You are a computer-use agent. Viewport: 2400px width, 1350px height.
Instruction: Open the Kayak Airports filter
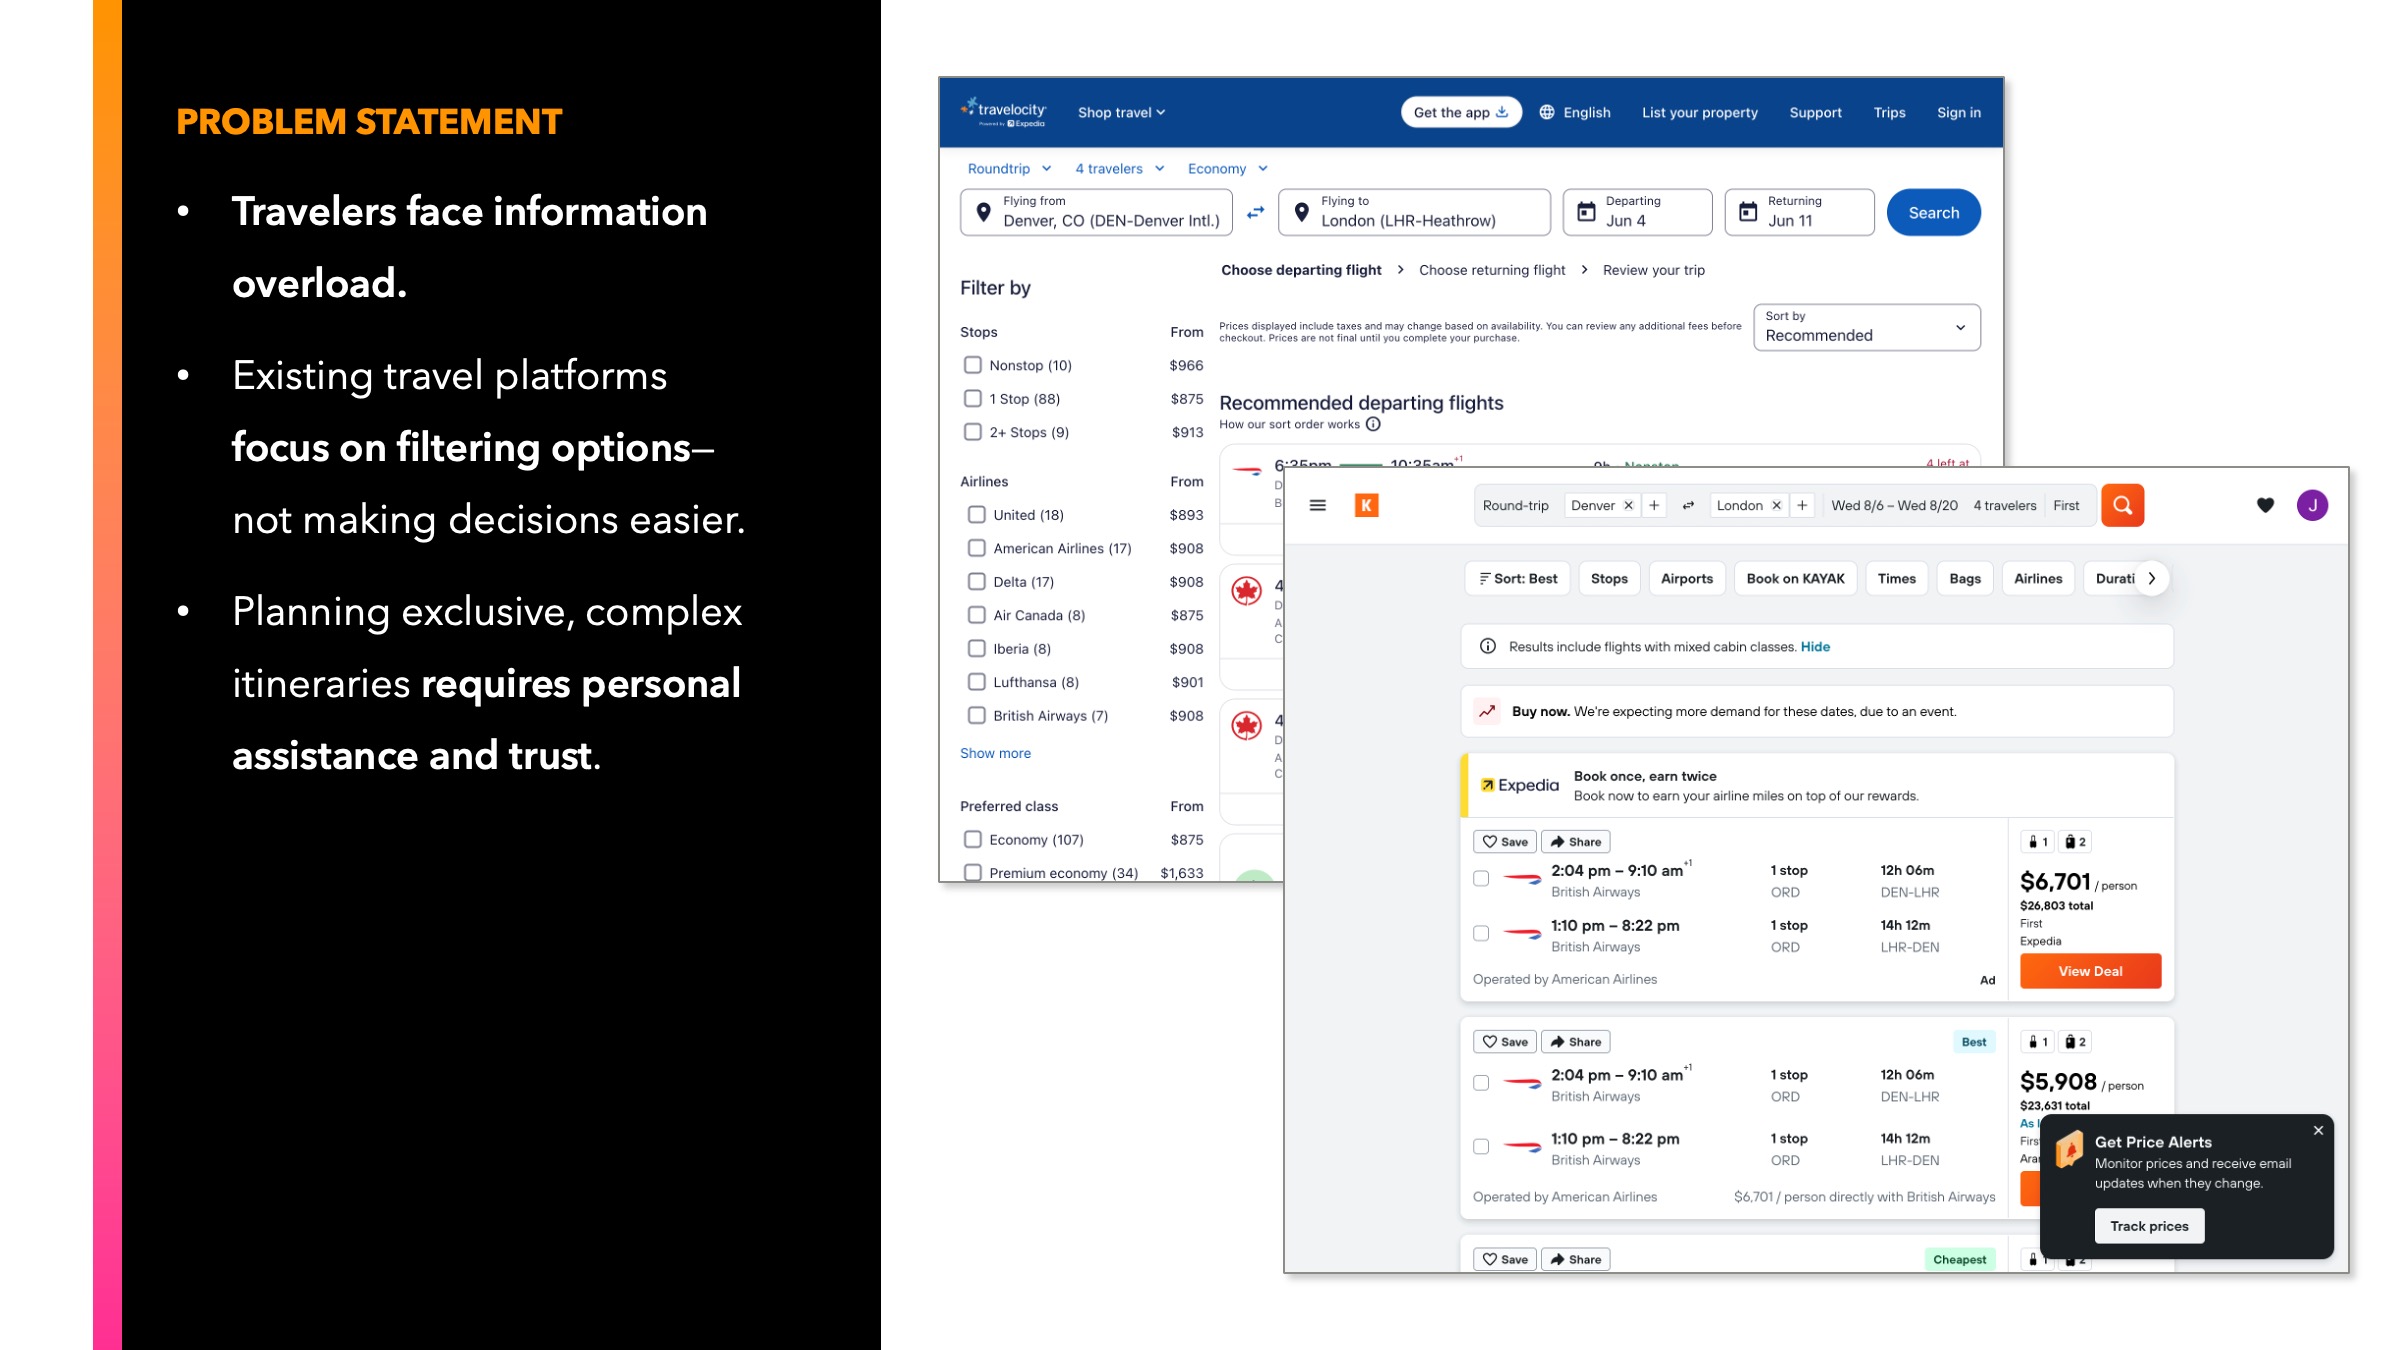(x=1686, y=578)
